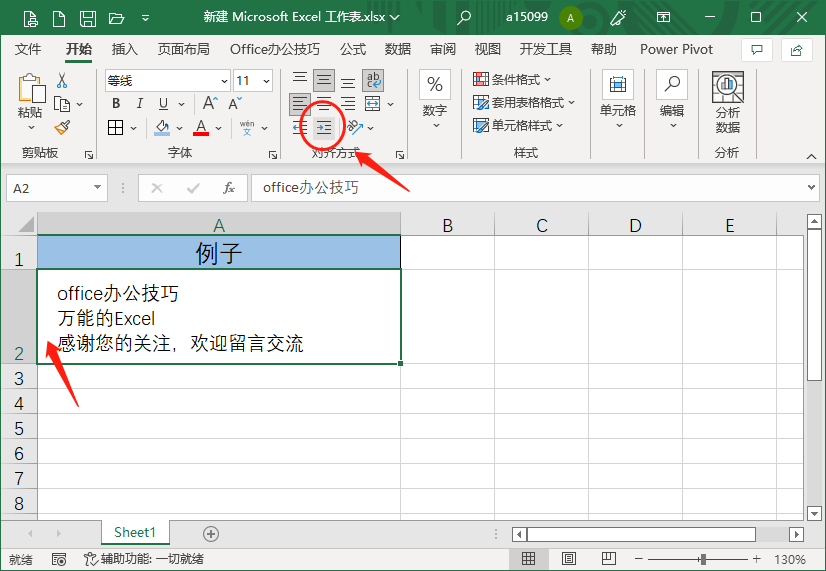Collapse the ribbon chevron
Image resolution: width=826 pixels, height=571 pixels.
point(811,156)
